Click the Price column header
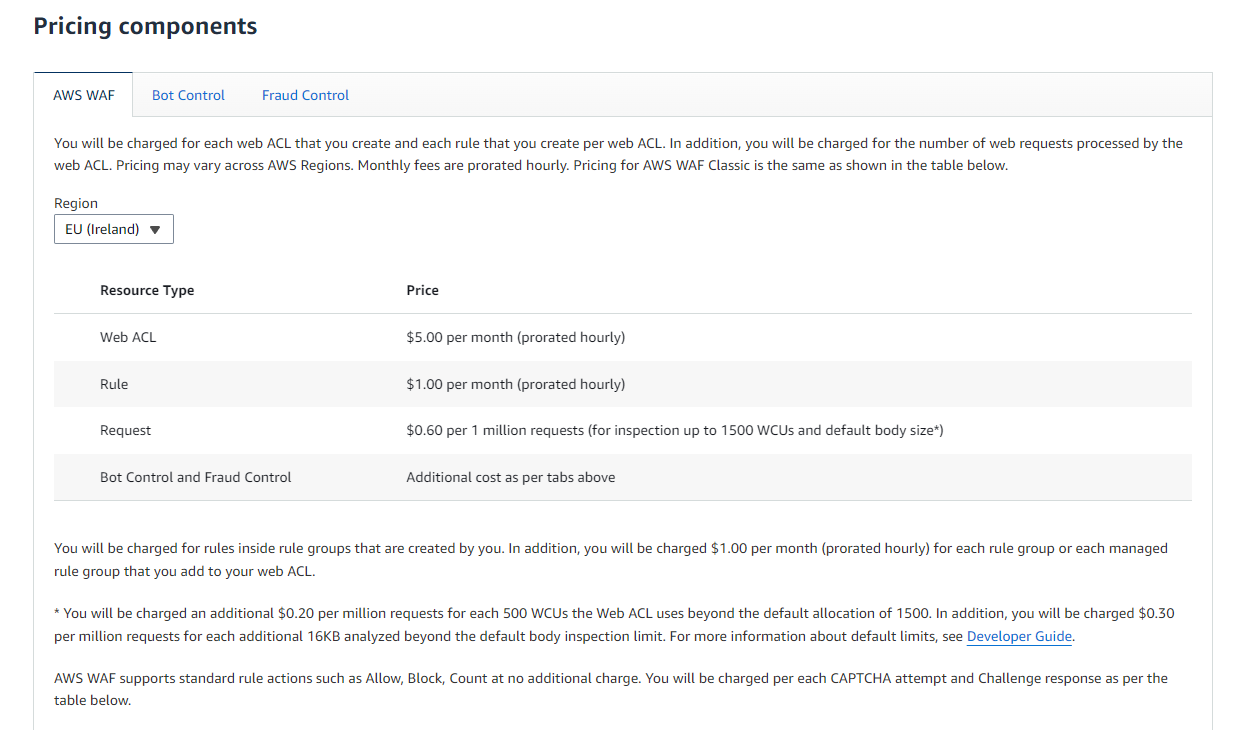1234x730 pixels. tap(422, 290)
